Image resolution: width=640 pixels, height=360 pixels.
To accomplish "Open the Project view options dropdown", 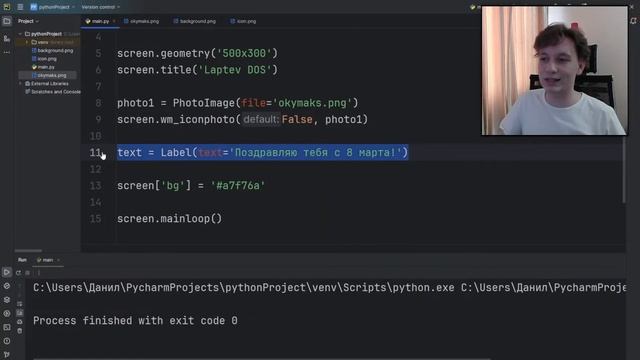I will 28,21.
